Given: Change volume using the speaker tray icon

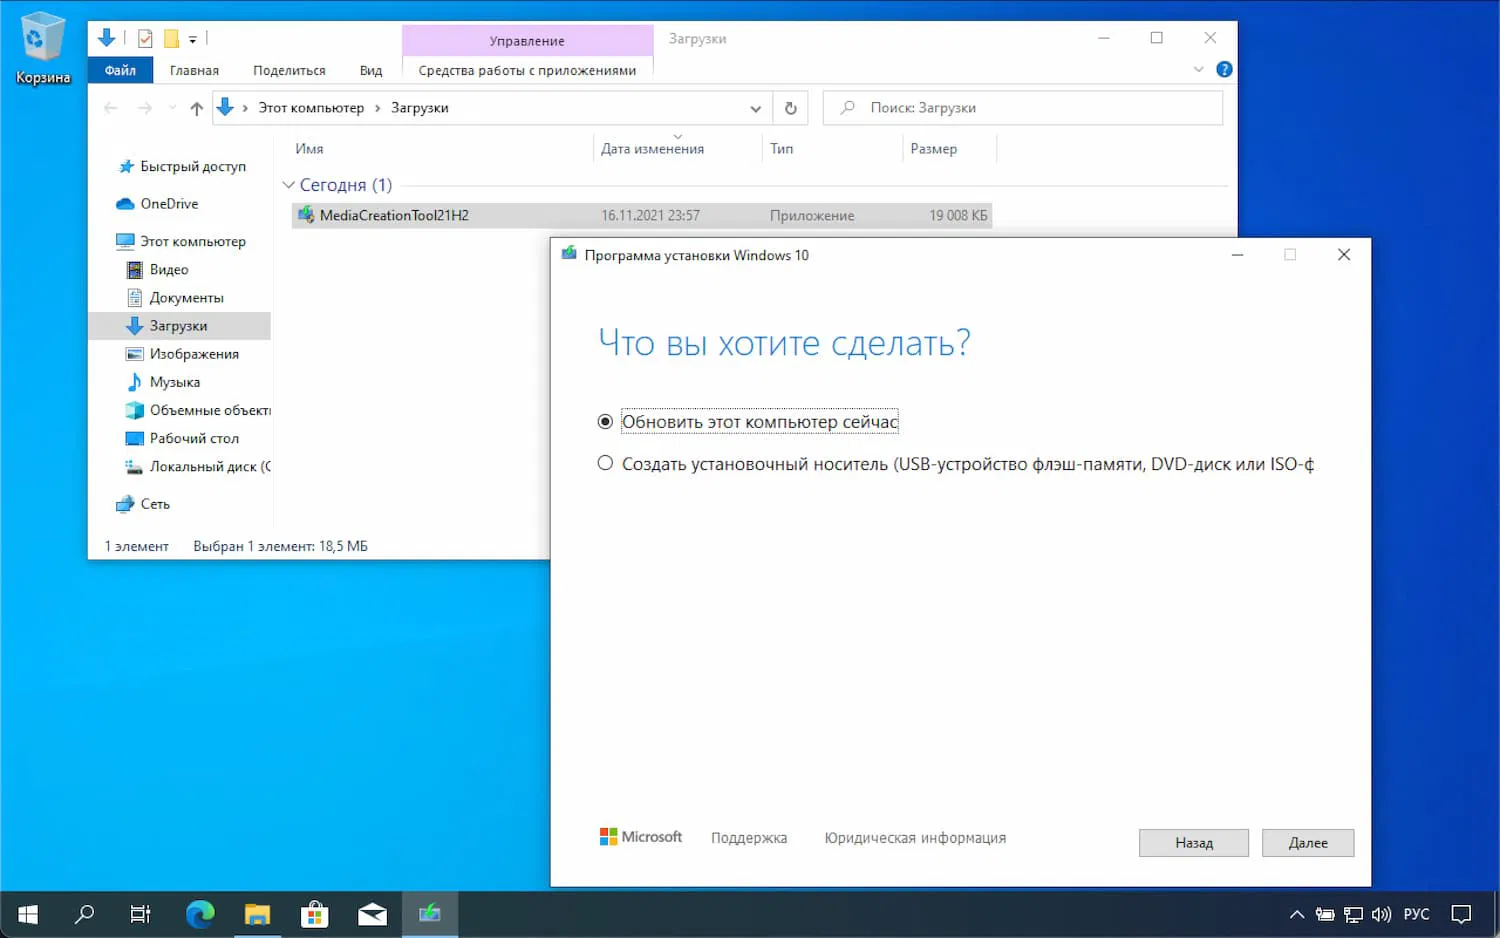Looking at the screenshot, I should pos(1381,913).
